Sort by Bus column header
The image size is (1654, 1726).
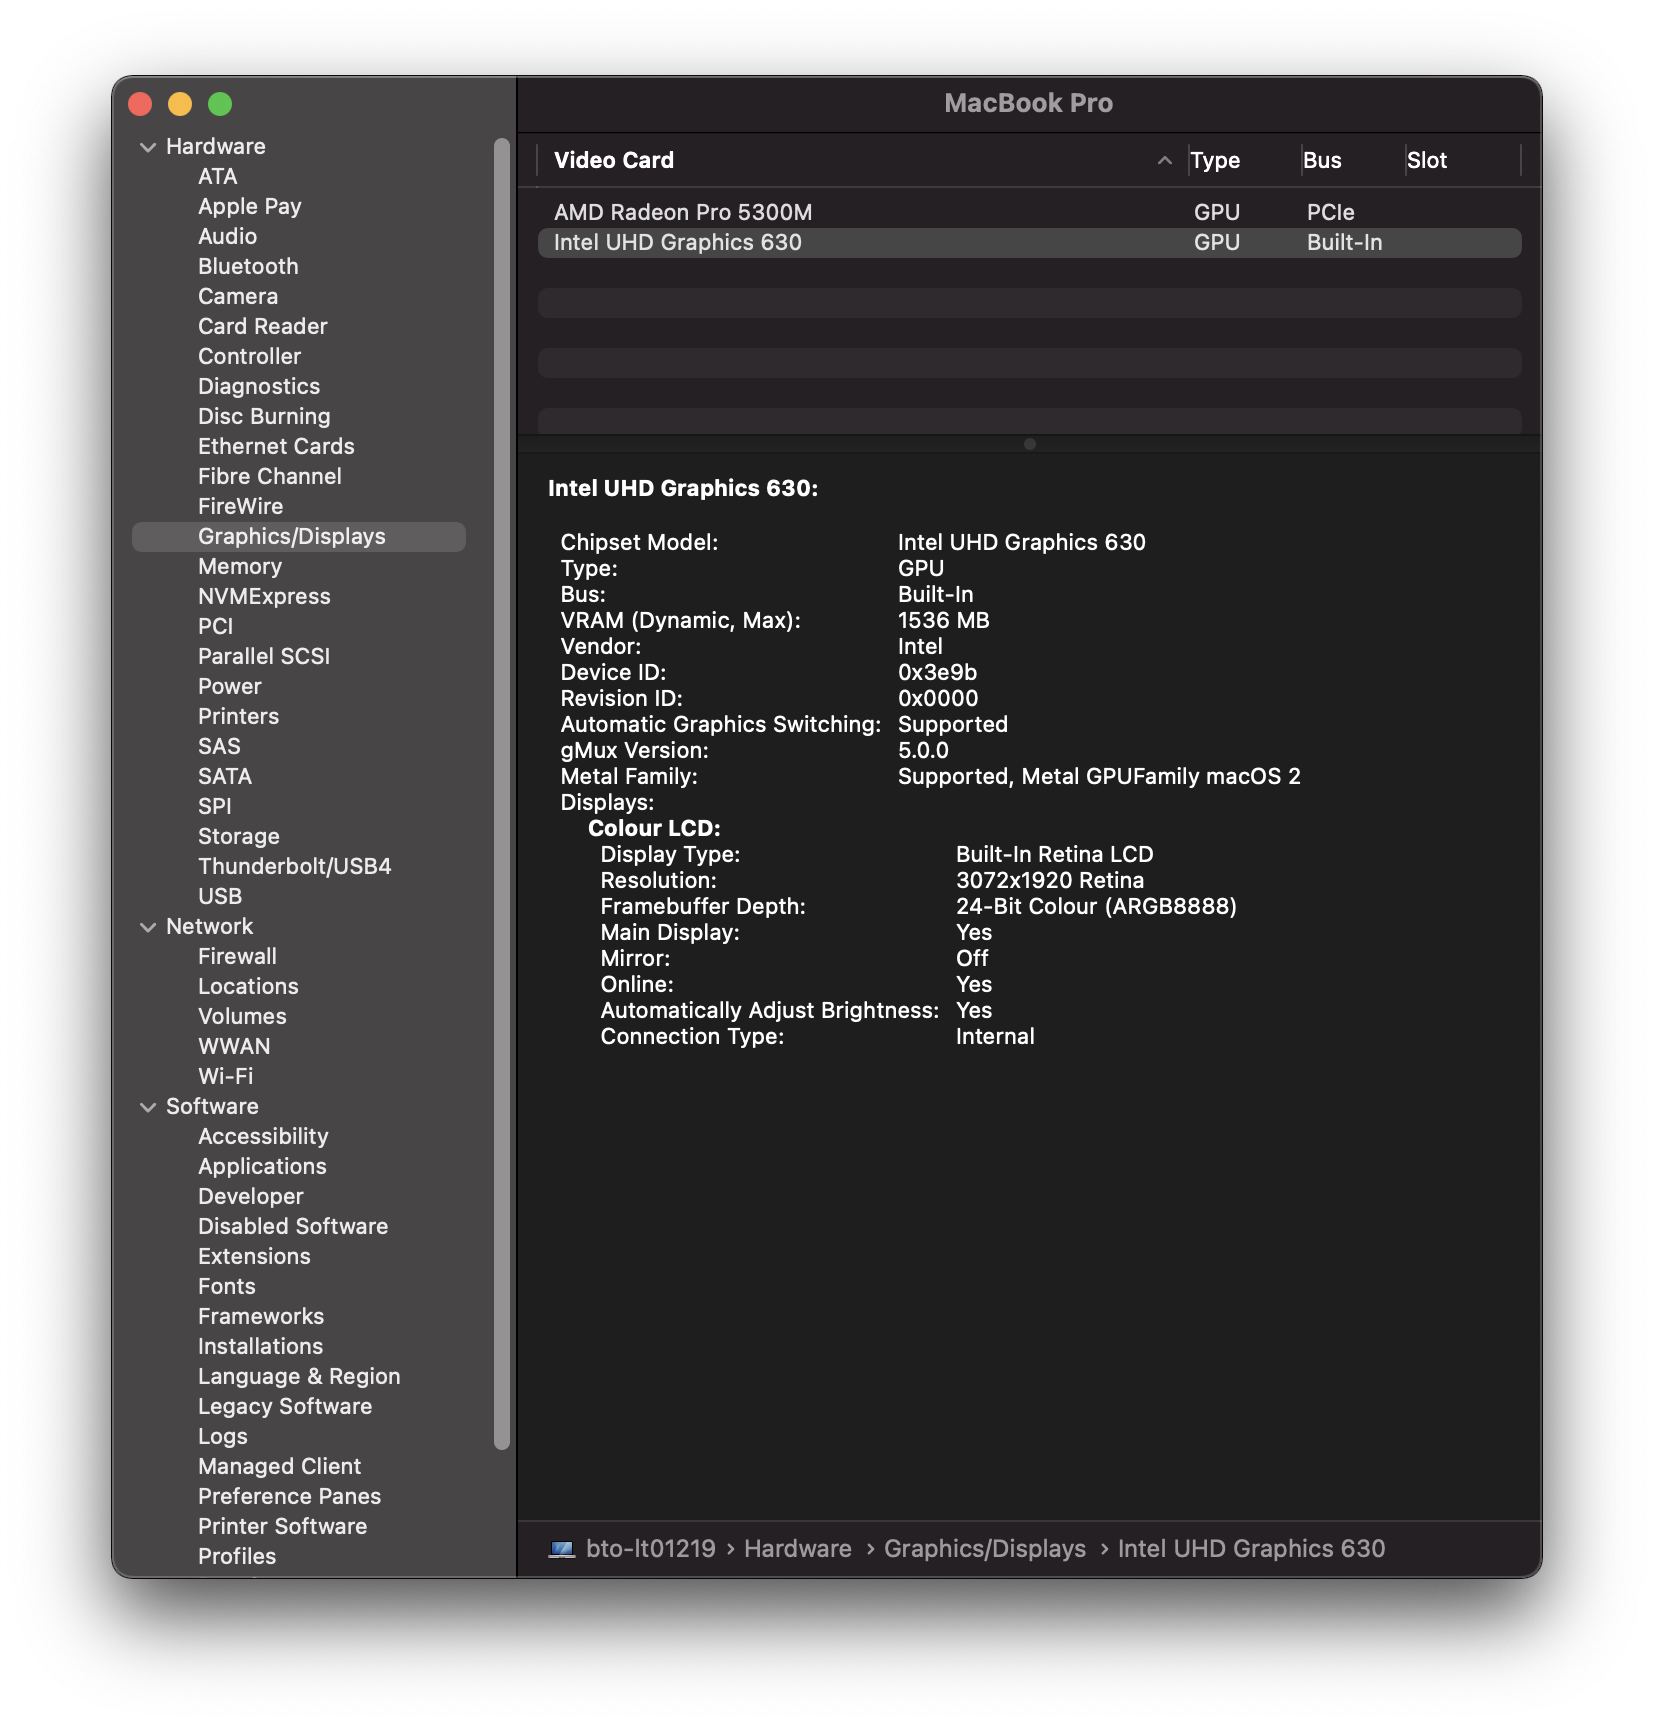tap(1322, 160)
